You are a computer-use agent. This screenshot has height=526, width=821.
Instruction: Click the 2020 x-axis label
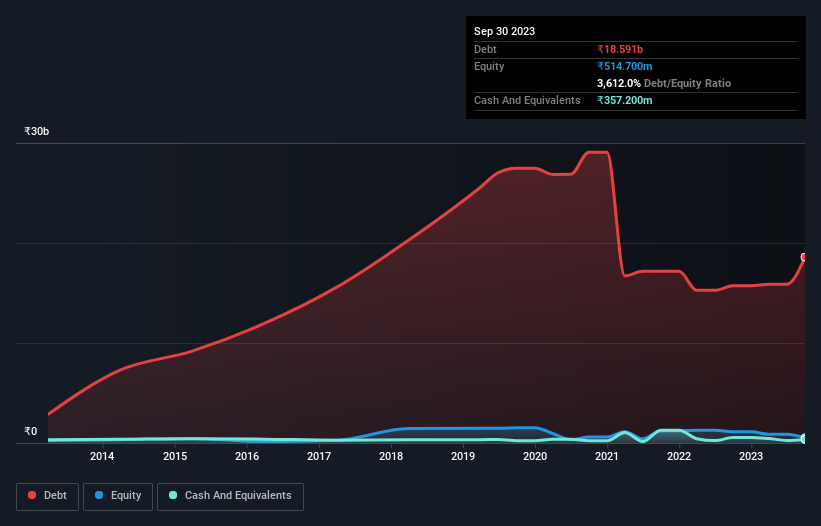coord(535,456)
